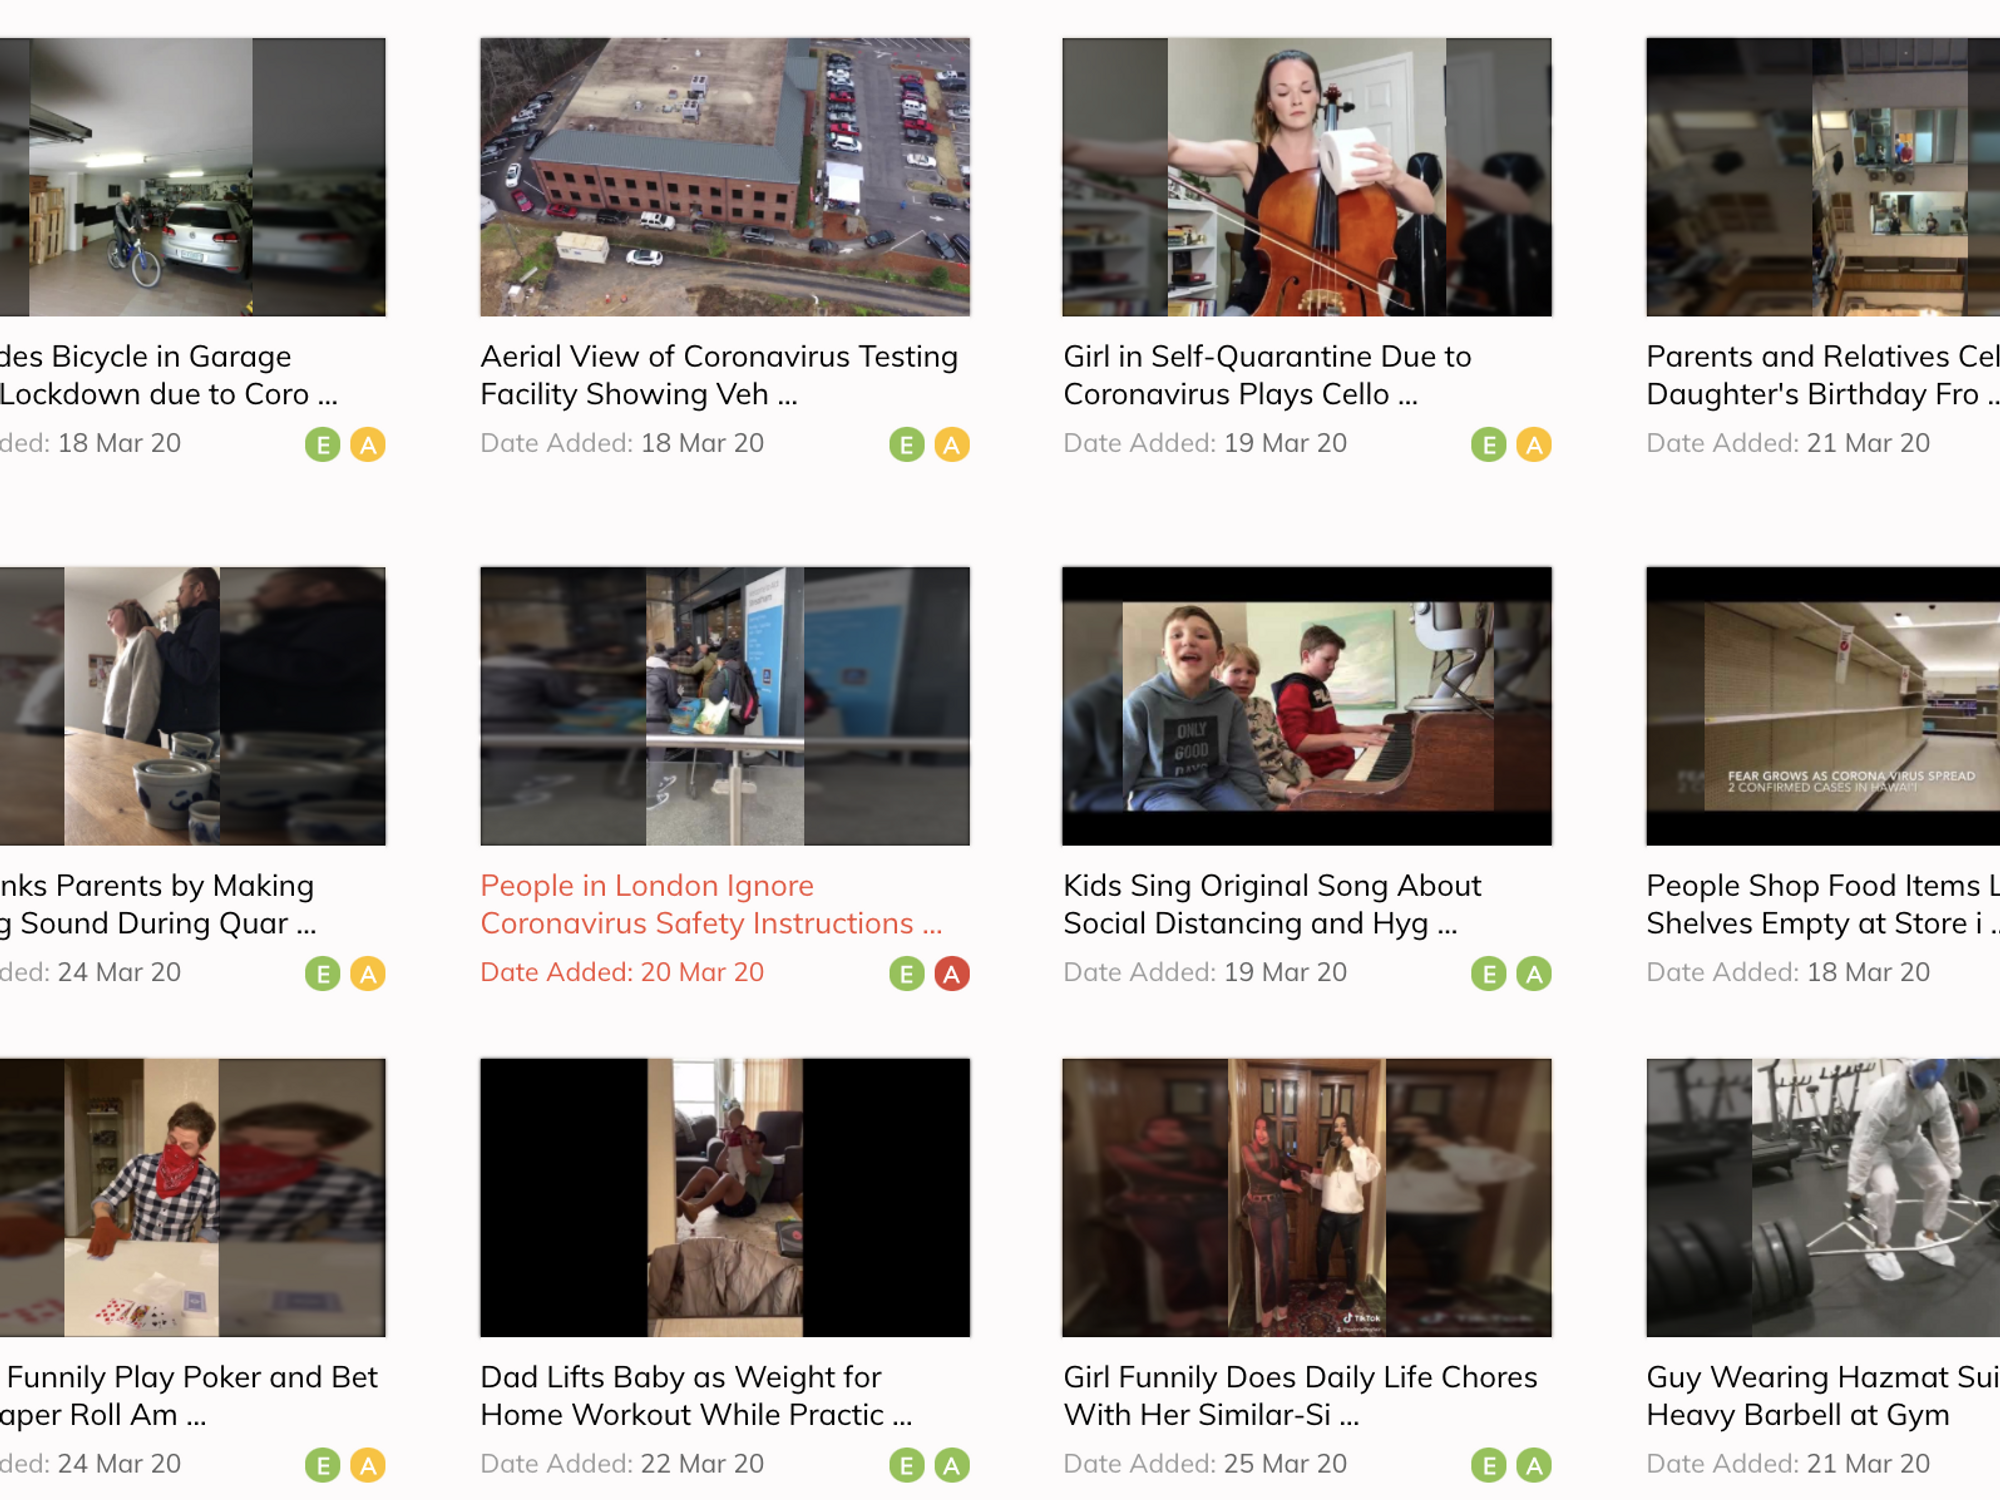Click green E badge on Girl Does Daily Chores card
Viewport: 2000px width, 1500px height.
(x=1488, y=1465)
